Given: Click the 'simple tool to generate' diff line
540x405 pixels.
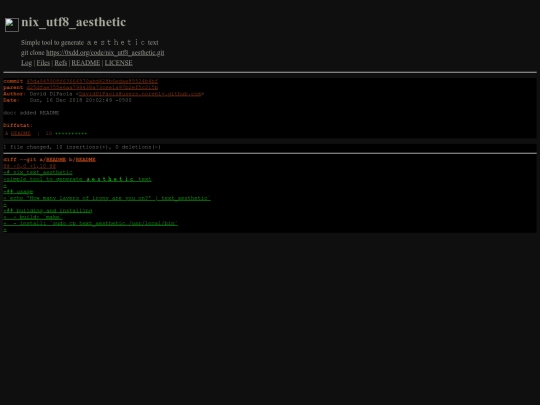Looking at the screenshot, I should click(x=77, y=179).
